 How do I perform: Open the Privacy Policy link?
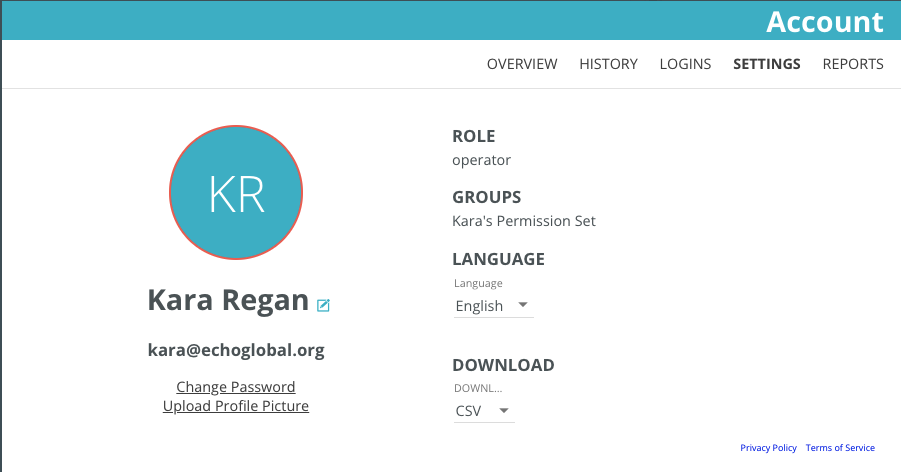[x=768, y=448]
